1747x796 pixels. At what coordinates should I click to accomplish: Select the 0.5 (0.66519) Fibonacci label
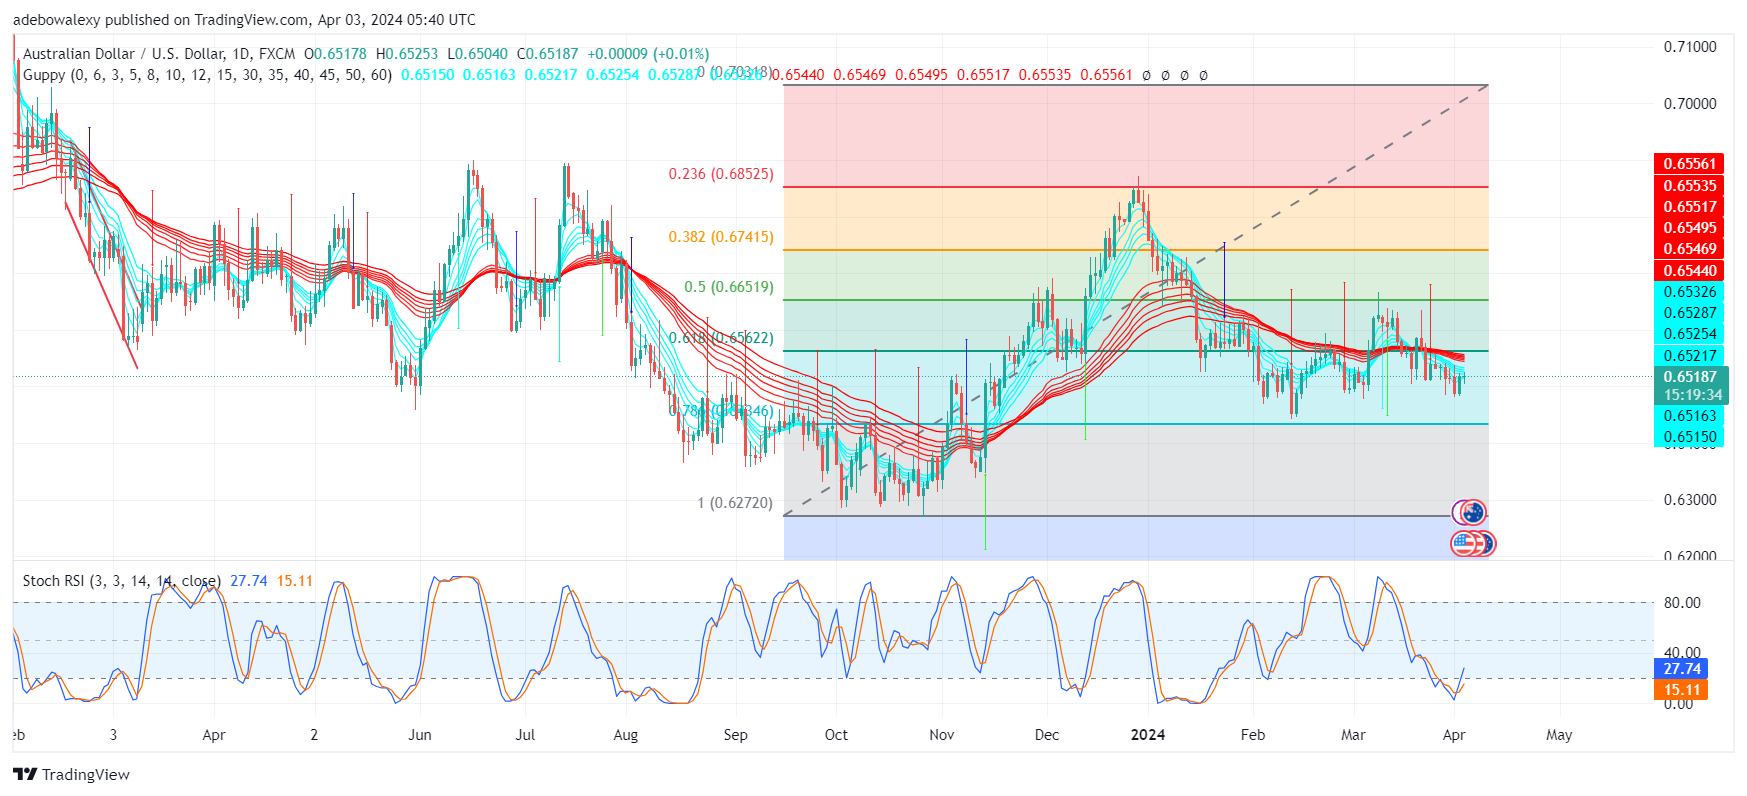(728, 287)
